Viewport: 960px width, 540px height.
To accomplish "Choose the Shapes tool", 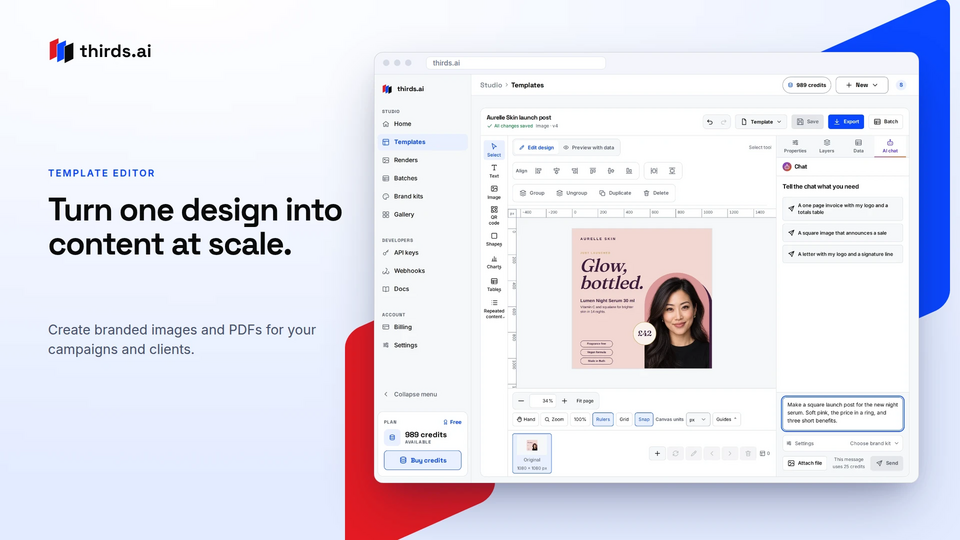I will 494,239.
